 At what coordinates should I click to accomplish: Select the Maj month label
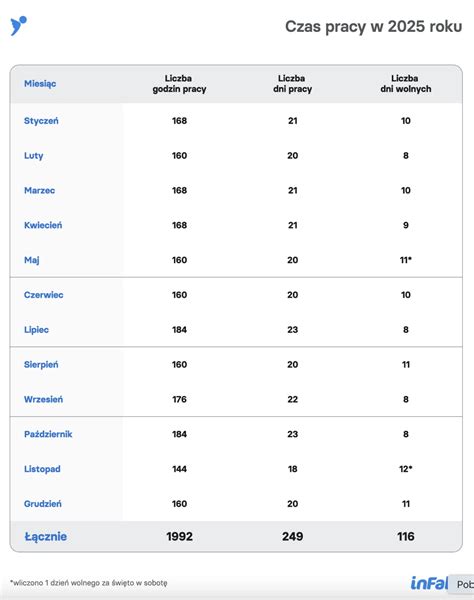click(32, 260)
